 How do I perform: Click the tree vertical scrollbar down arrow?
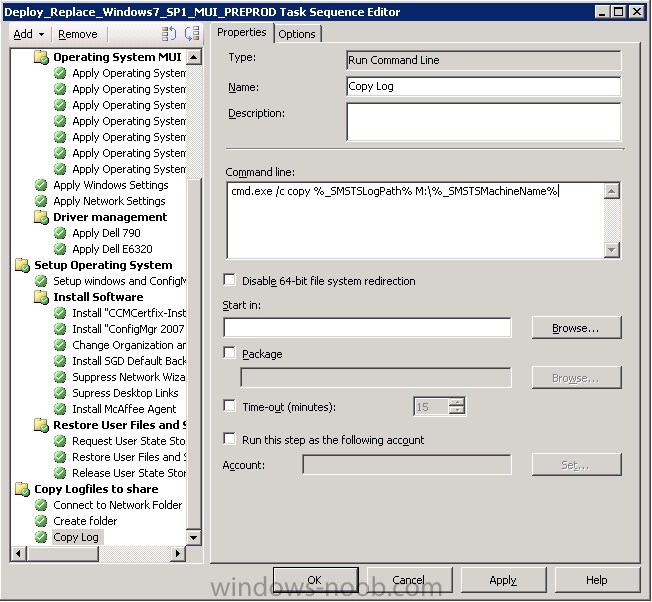194,537
